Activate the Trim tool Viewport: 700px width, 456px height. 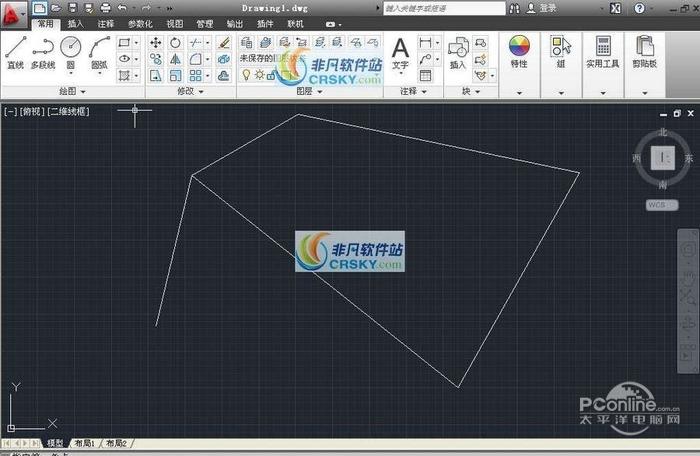(x=195, y=42)
